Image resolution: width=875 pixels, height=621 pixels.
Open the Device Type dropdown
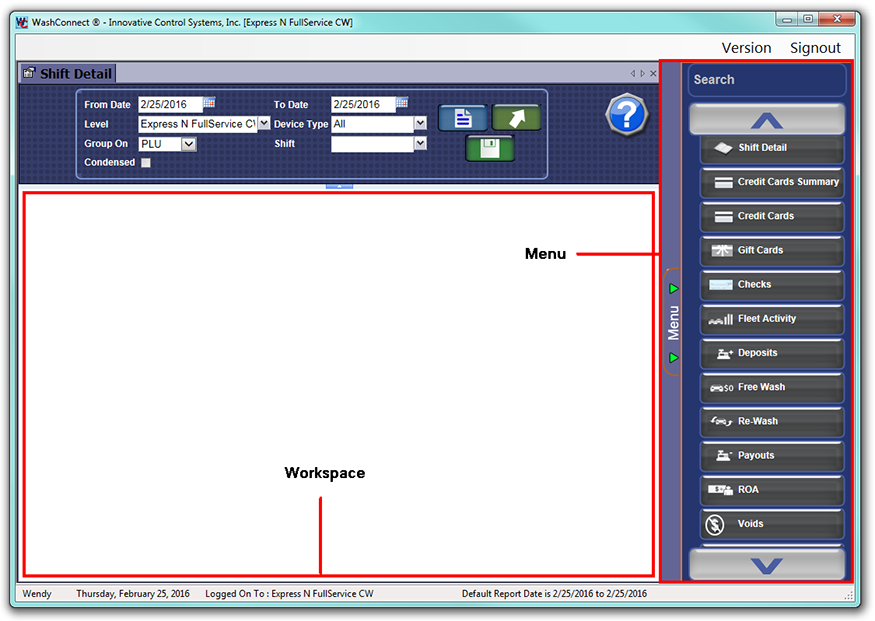pos(420,124)
